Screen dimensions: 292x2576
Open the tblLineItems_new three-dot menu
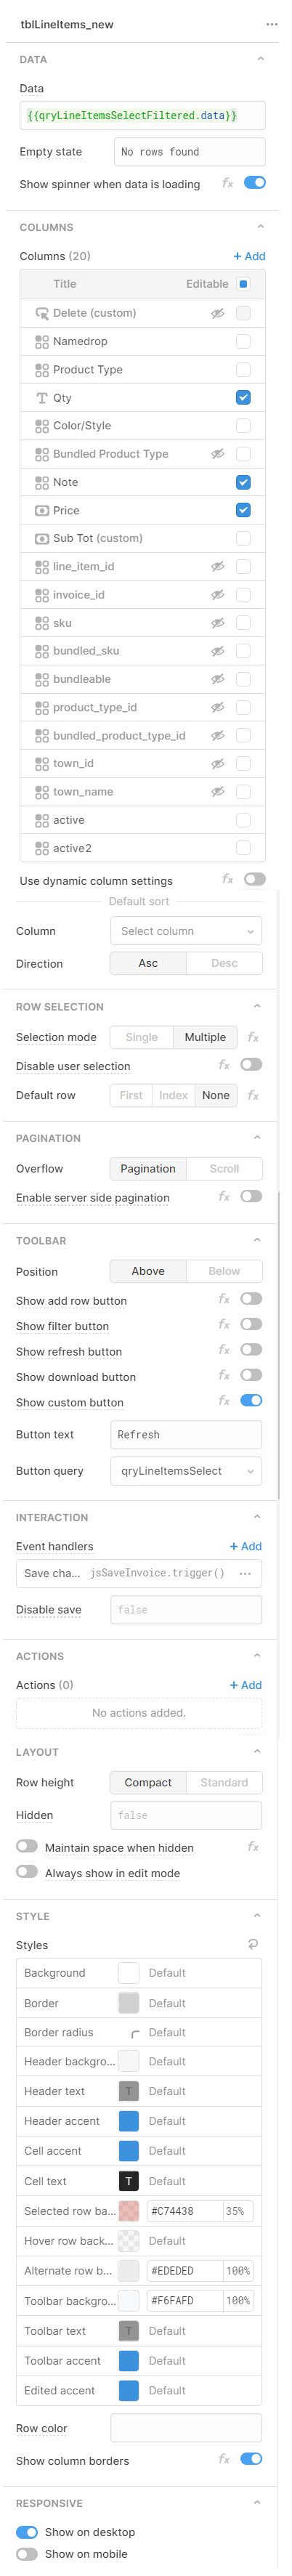coord(271,24)
